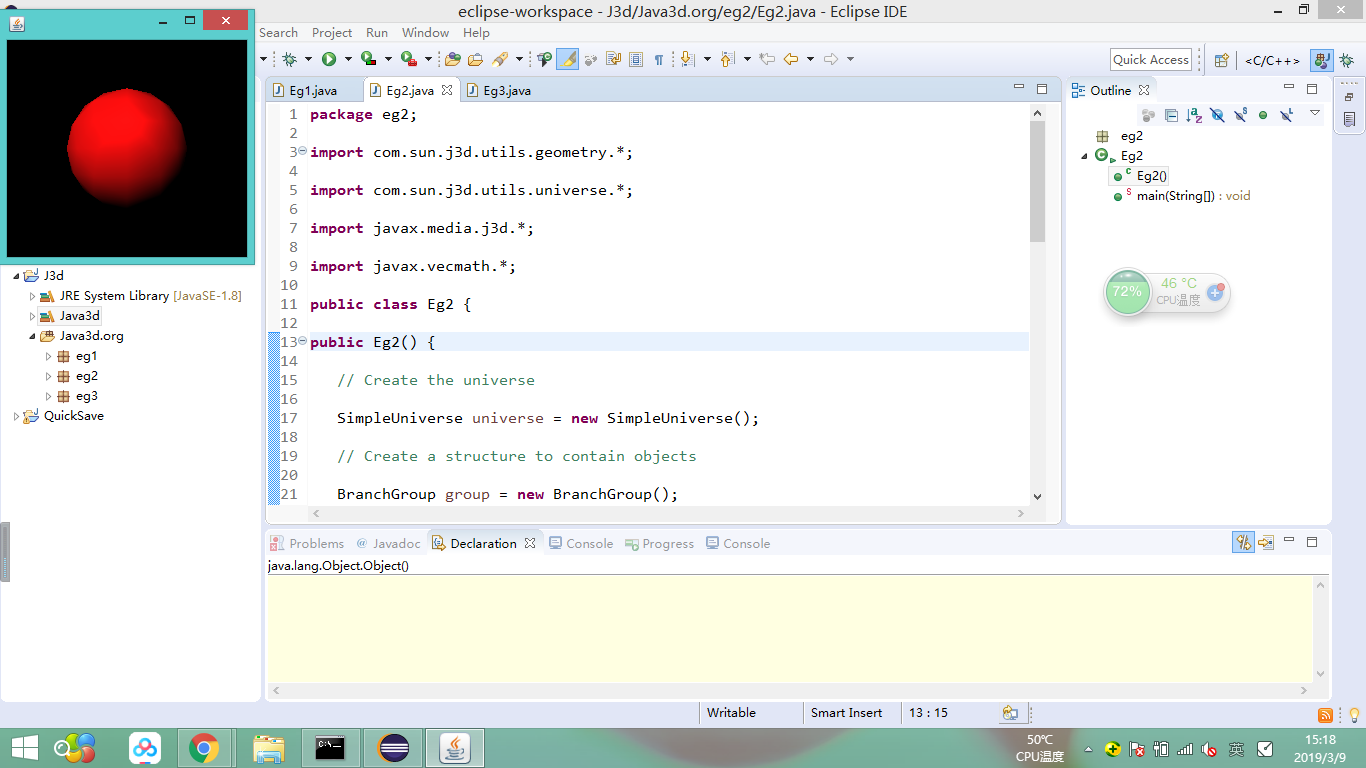
Task: Toggle Show Whitespace Characters
Action: tap(659, 59)
